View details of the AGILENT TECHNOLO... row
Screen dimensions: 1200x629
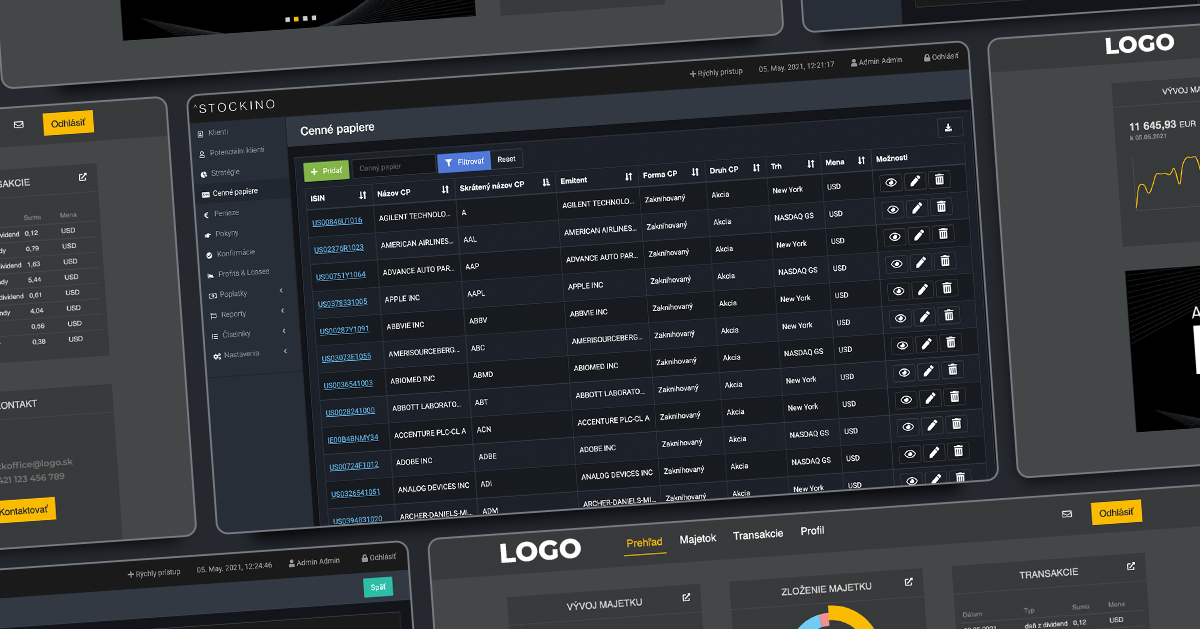click(x=890, y=182)
